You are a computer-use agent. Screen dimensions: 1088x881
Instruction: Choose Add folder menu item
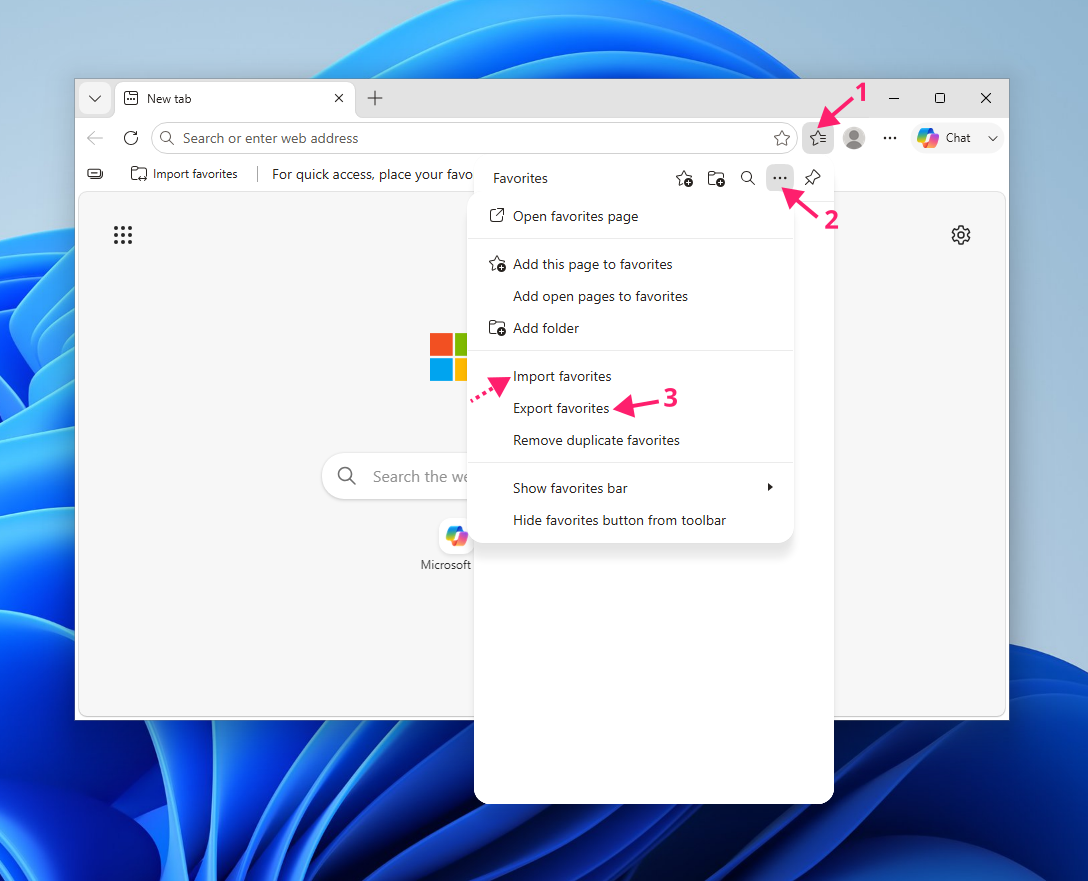[630, 328]
